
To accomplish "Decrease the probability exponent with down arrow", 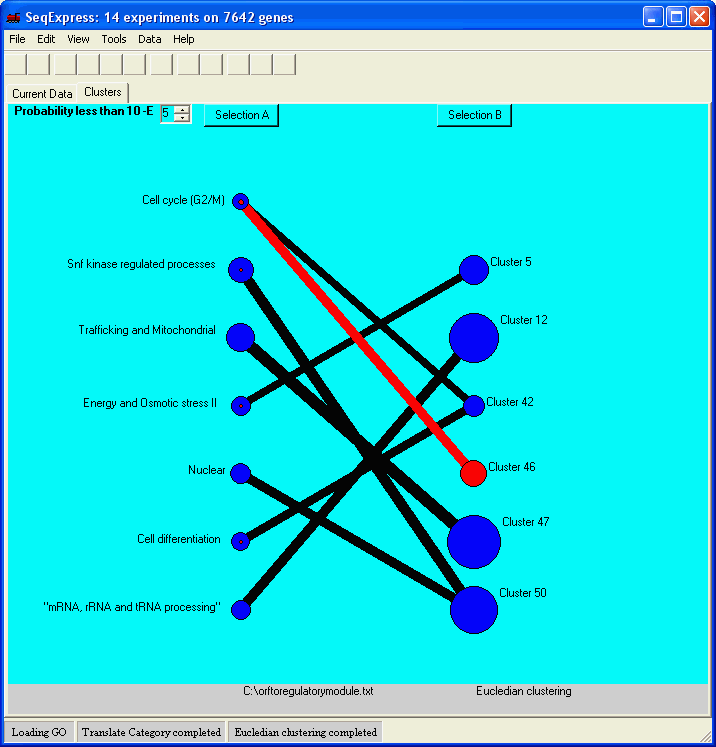I will 181,119.
